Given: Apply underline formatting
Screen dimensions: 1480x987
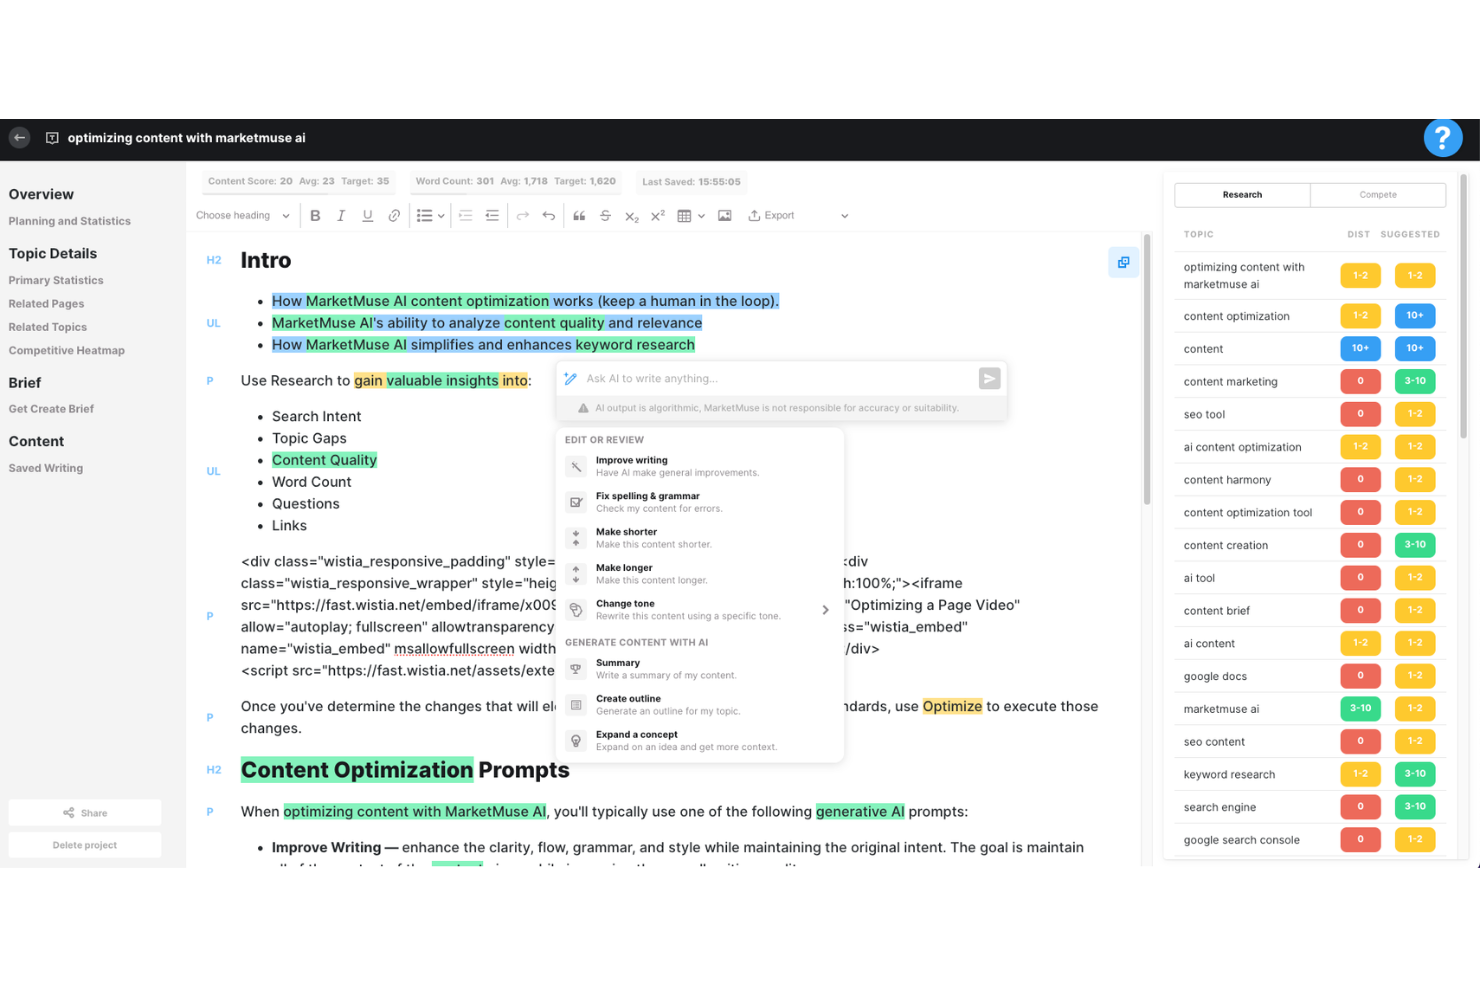Looking at the screenshot, I should (x=367, y=215).
